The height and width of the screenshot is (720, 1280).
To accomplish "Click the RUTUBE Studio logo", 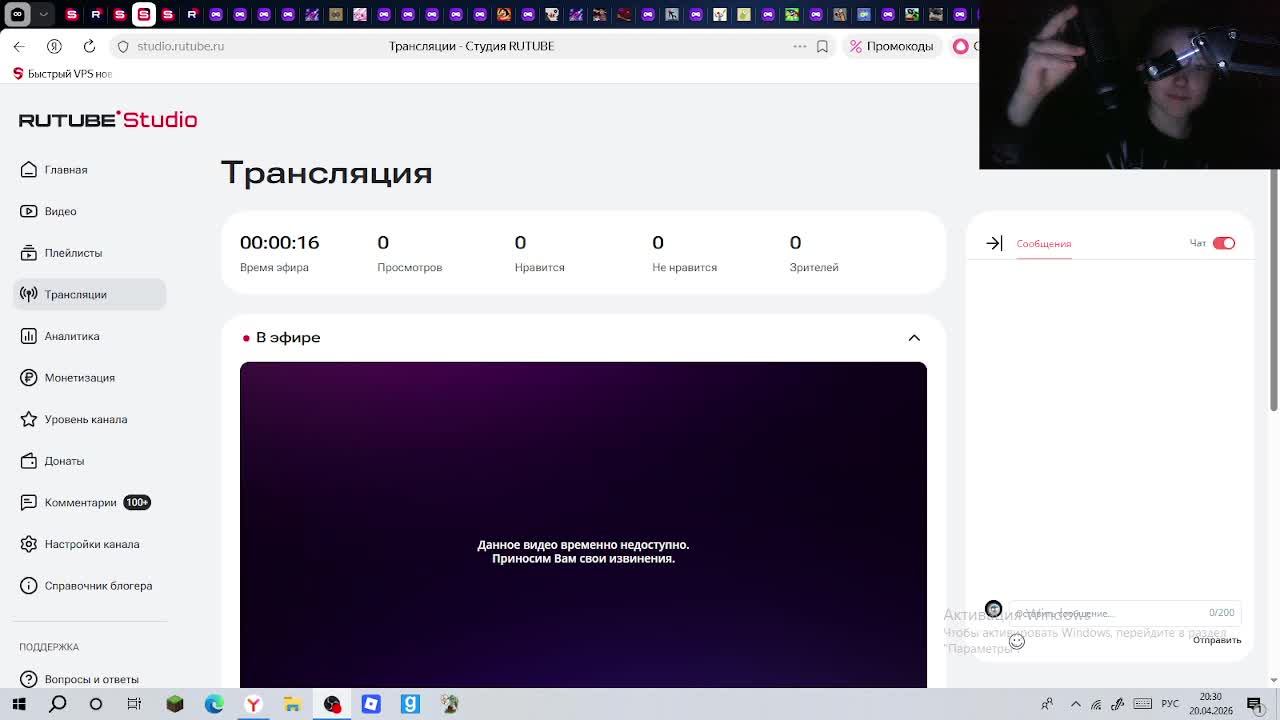I will [108, 119].
